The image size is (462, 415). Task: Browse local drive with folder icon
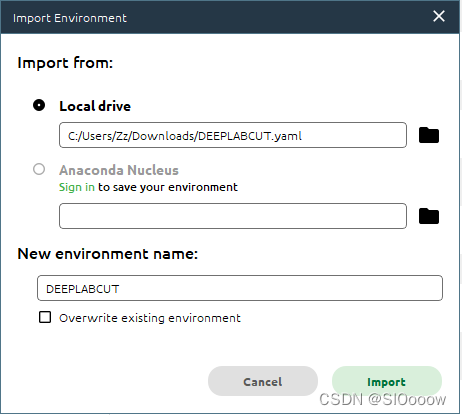coord(429,135)
